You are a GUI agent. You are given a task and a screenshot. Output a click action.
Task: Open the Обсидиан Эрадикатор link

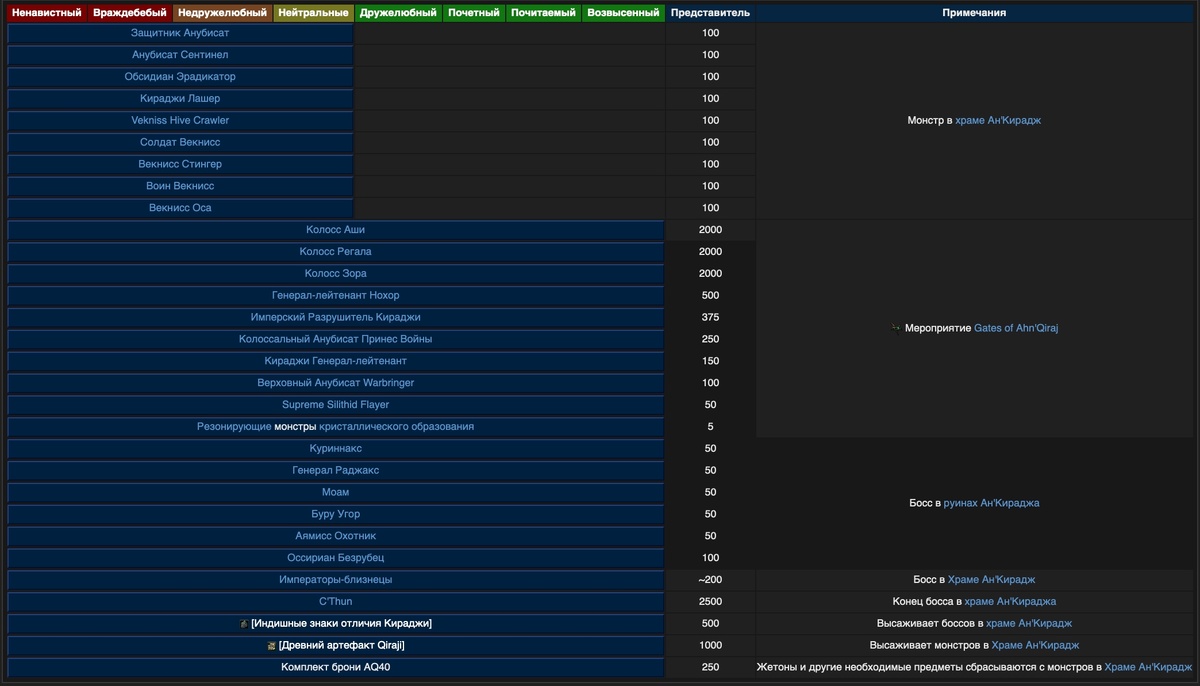click(x=180, y=77)
